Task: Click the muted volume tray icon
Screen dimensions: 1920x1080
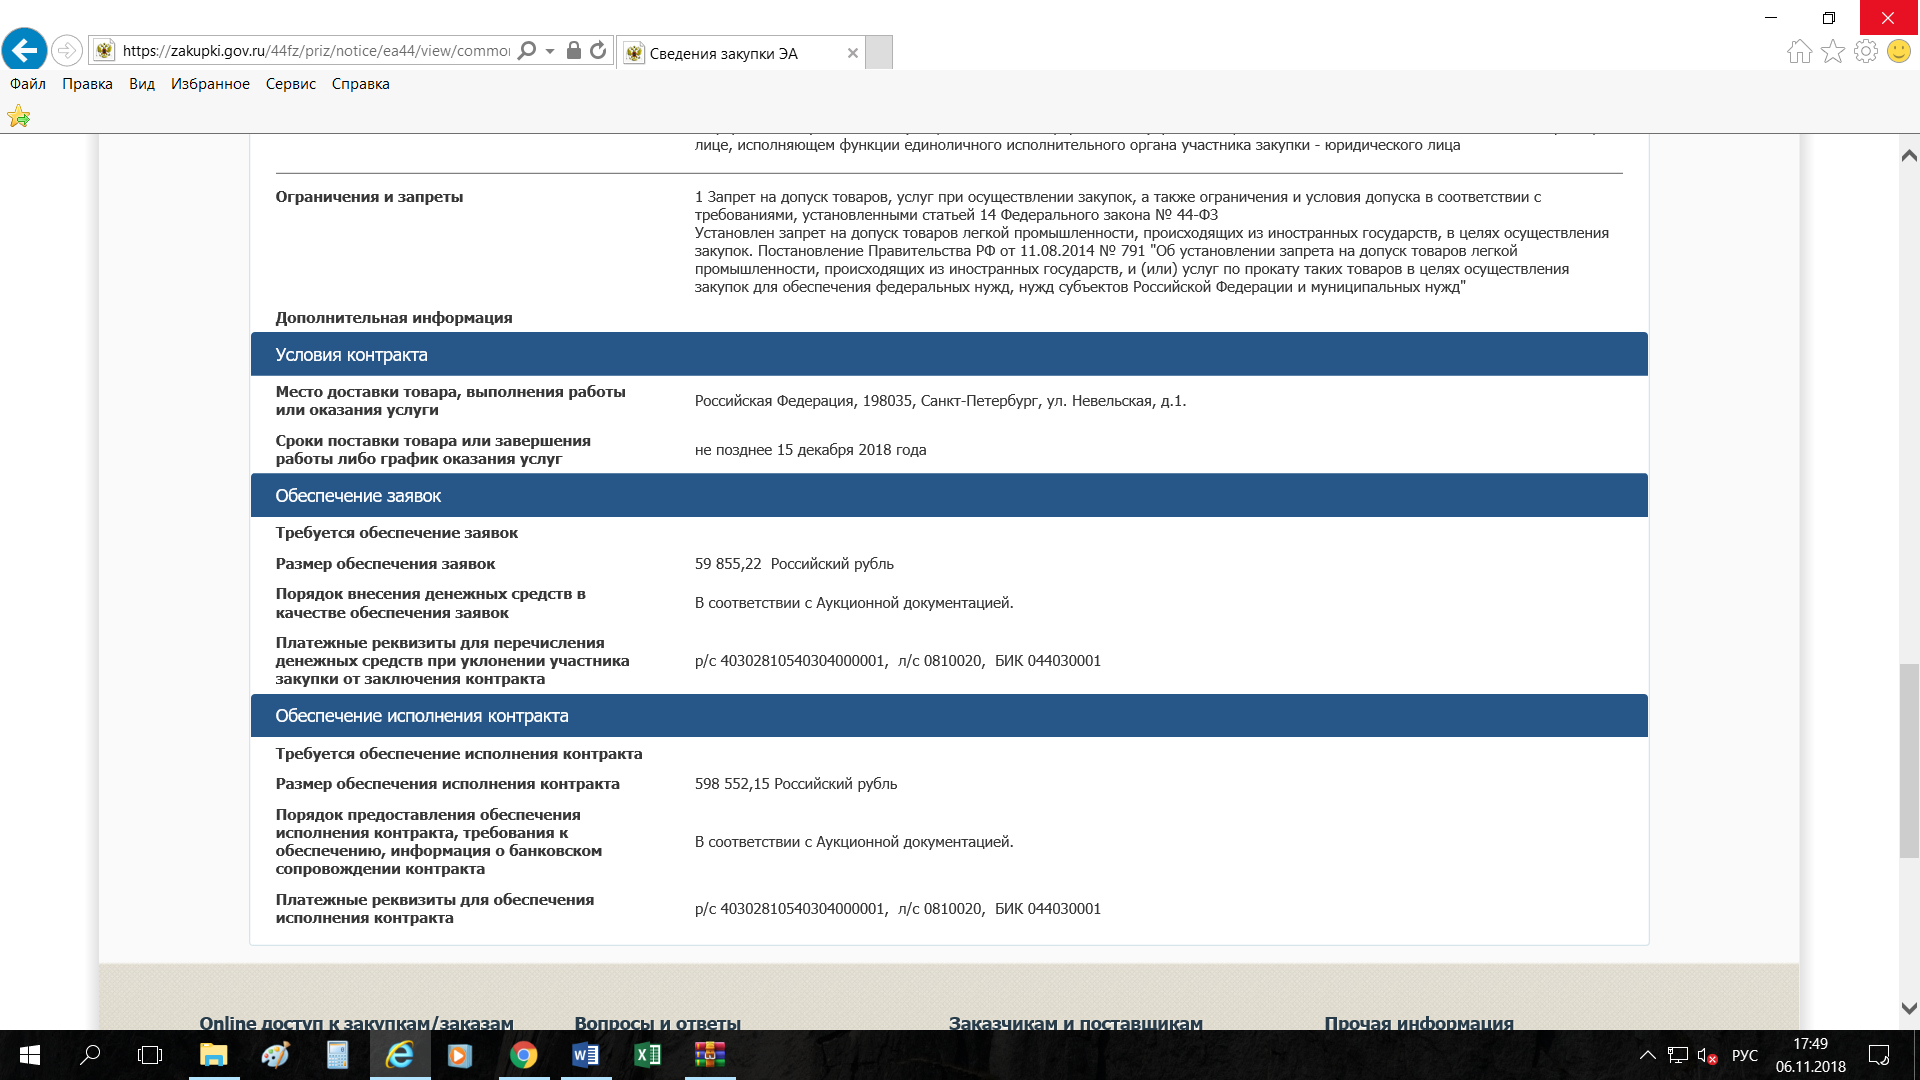Action: 1707,1055
